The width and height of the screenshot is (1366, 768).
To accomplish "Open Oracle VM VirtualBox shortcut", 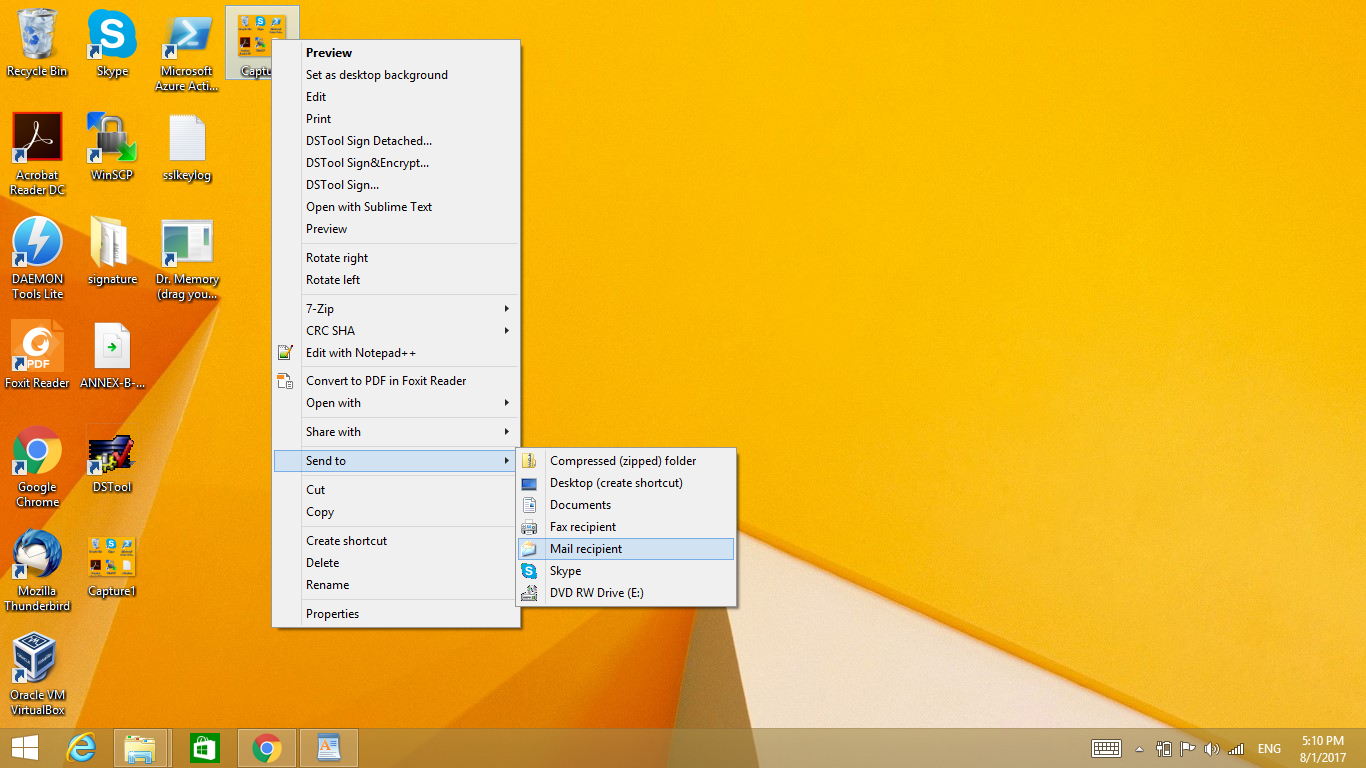I will [x=37, y=660].
